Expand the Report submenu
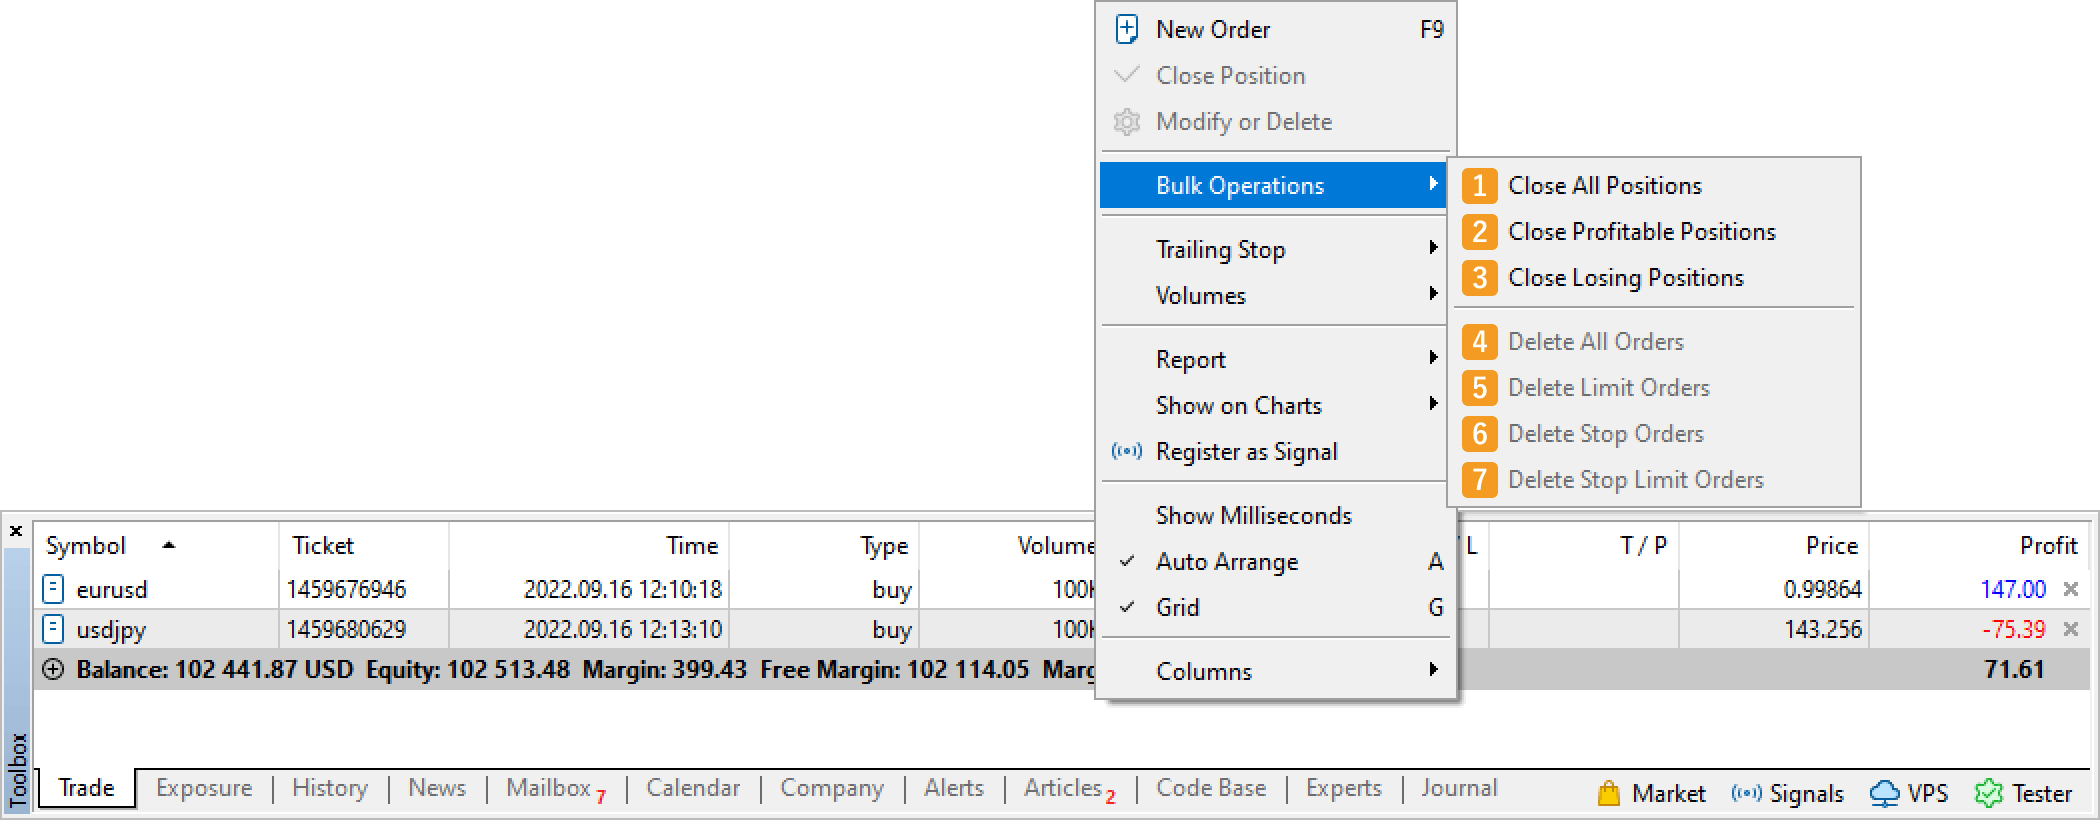The height and width of the screenshot is (820, 2100). 1276,359
